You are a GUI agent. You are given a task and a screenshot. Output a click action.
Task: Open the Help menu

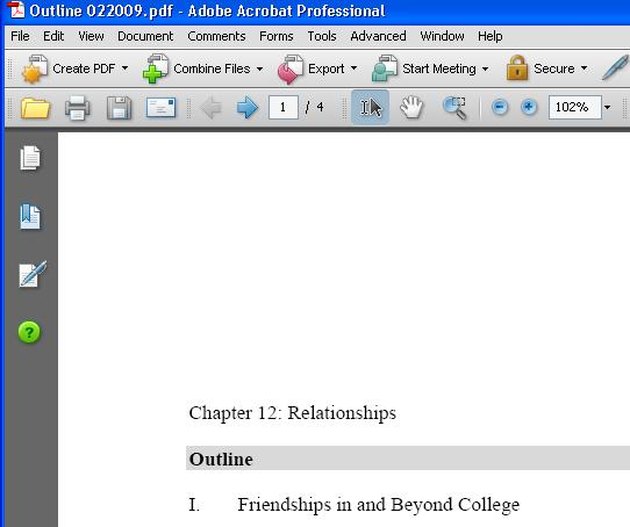coord(490,36)
